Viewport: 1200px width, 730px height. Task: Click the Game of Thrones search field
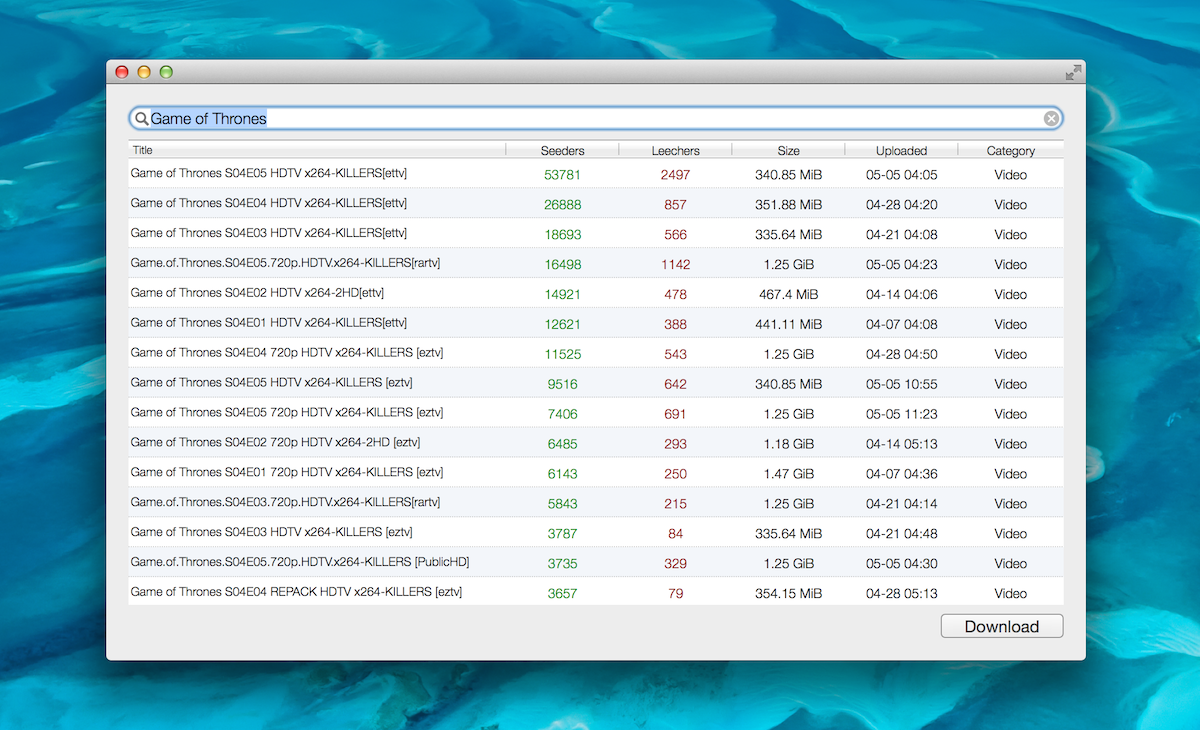596,119
